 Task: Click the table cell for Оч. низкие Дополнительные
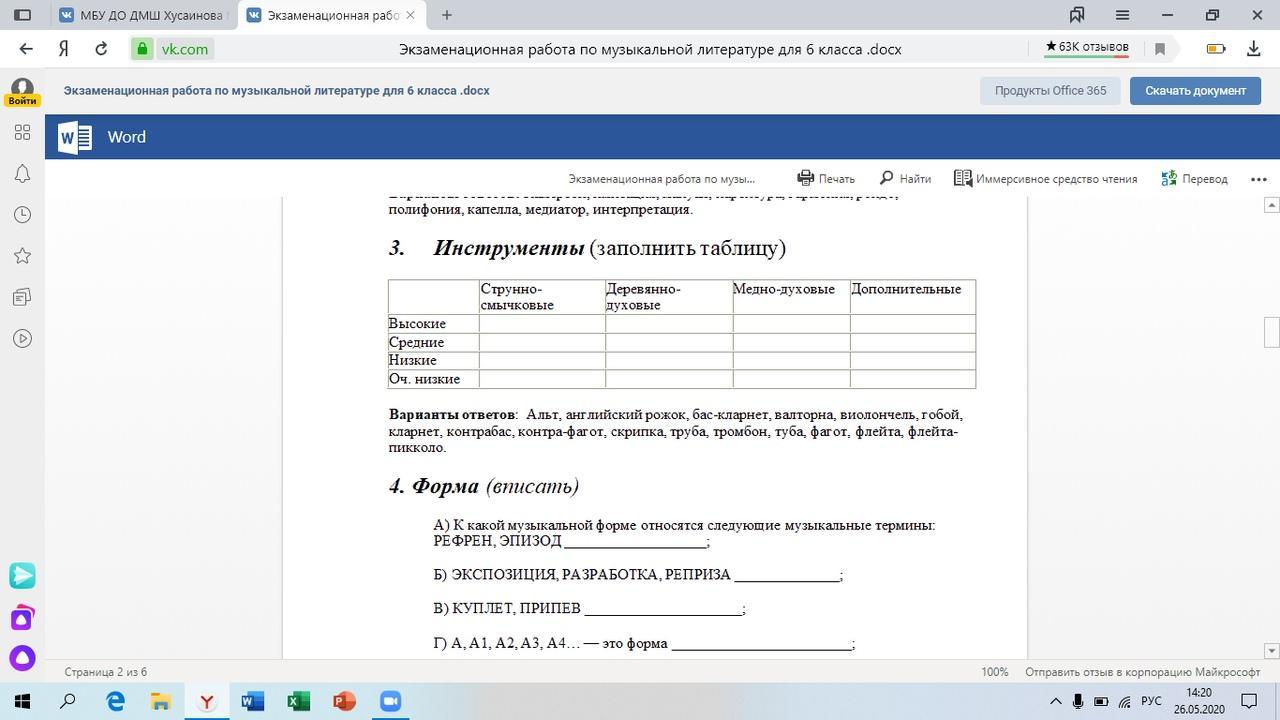click(913, 379)
